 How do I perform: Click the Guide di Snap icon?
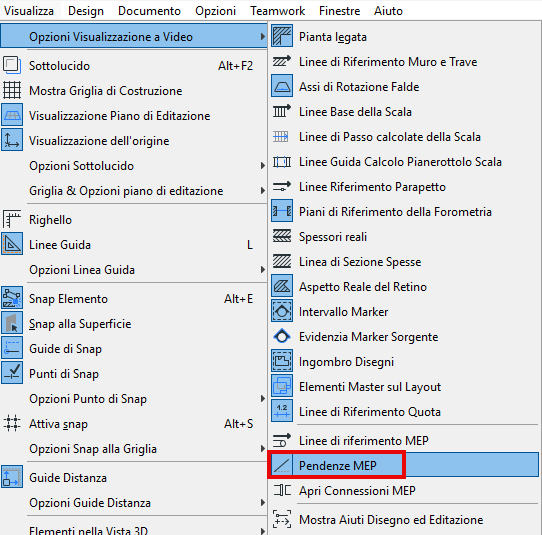click(12, 348)
